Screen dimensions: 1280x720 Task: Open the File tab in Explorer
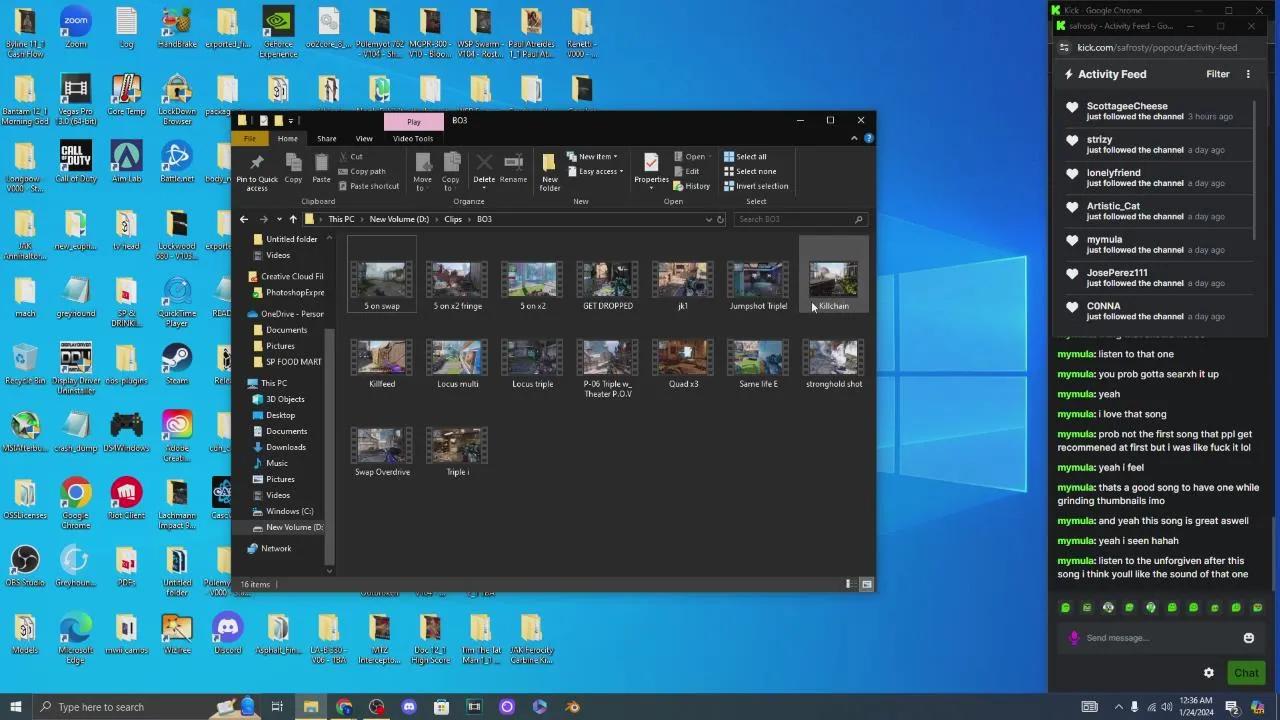click(x=250, y=139)
